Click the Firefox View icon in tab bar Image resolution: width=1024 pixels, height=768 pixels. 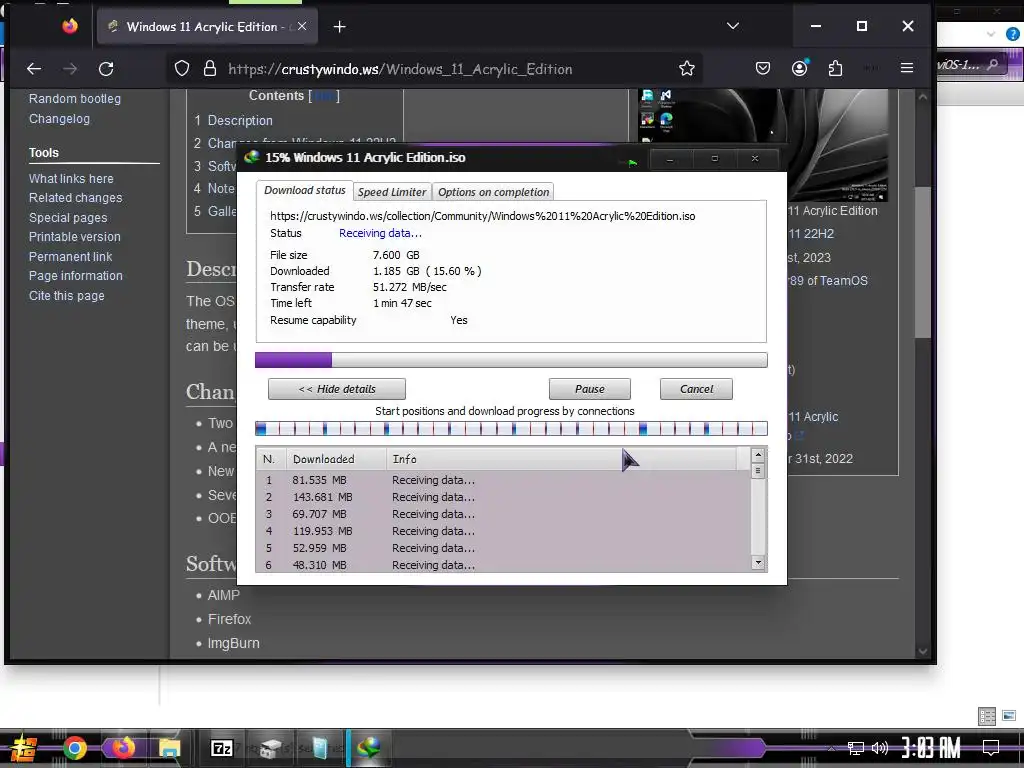70,26
